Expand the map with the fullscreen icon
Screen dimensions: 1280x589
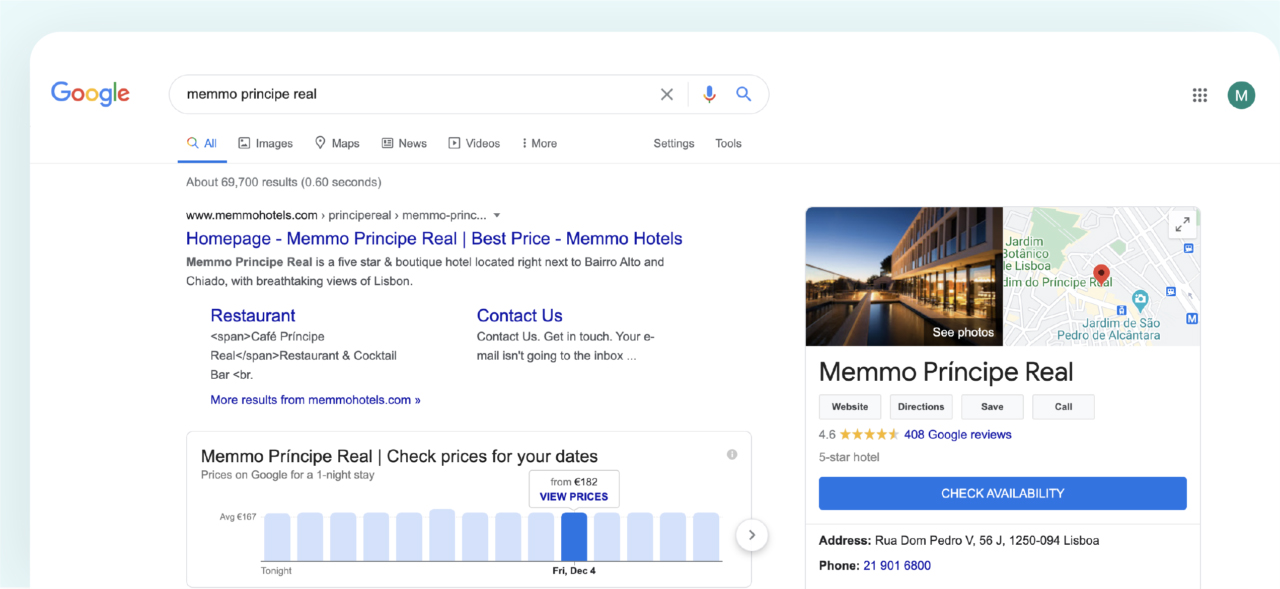tap(1182, 224)
